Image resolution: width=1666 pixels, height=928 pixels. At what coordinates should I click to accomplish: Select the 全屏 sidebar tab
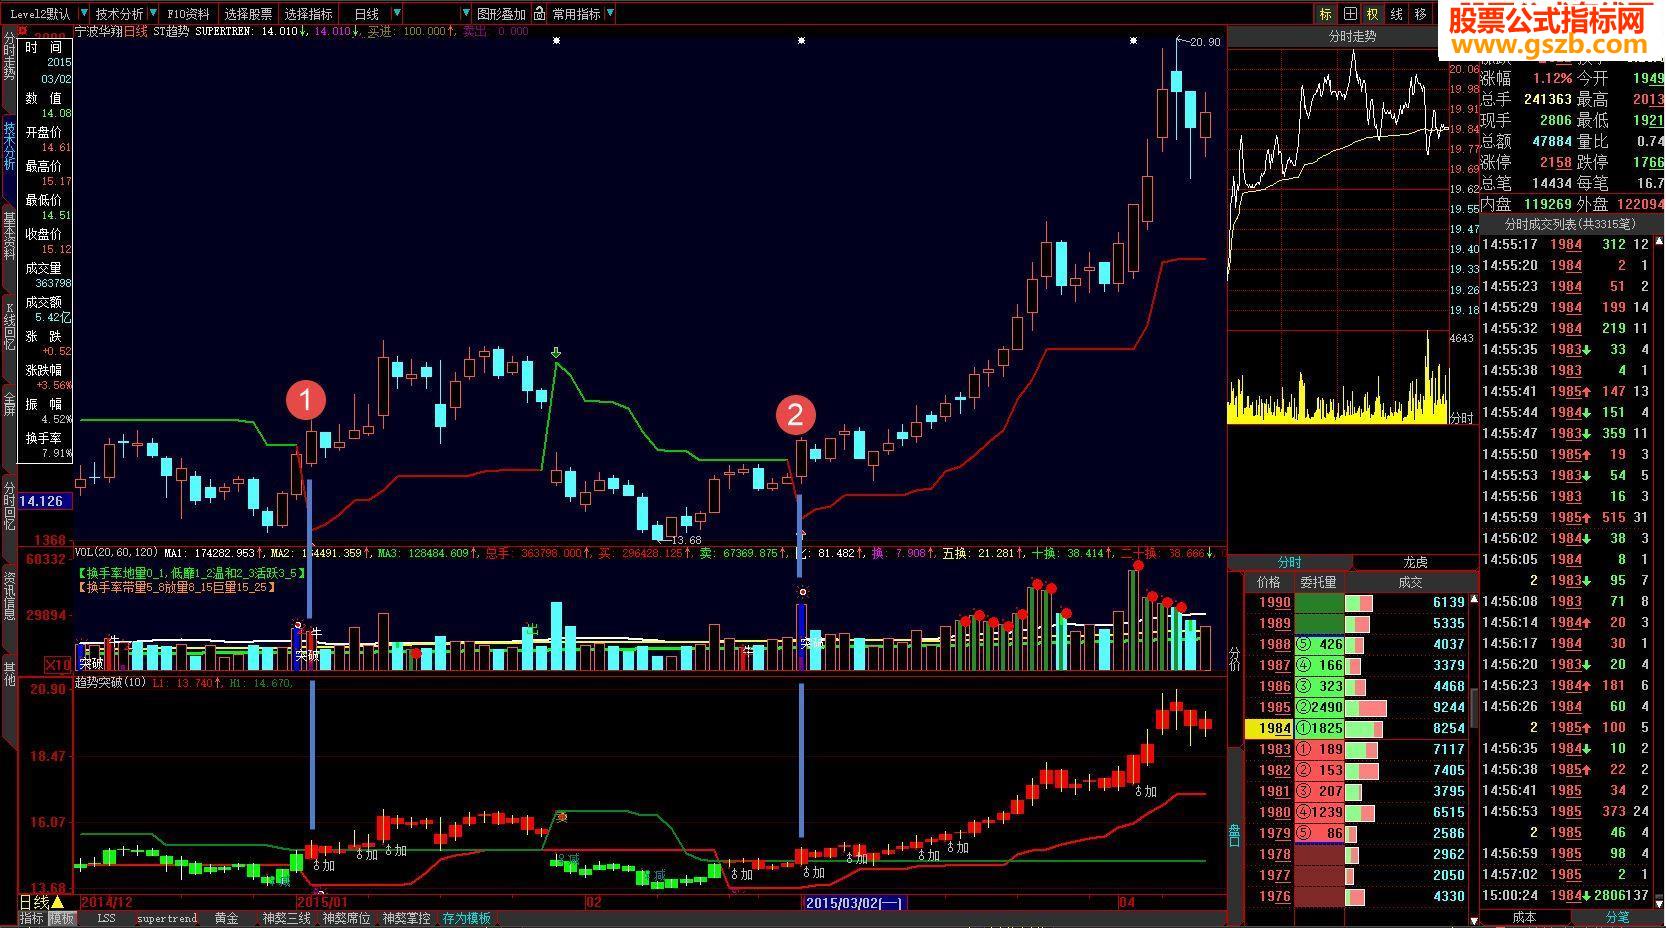tap(9, 404)
